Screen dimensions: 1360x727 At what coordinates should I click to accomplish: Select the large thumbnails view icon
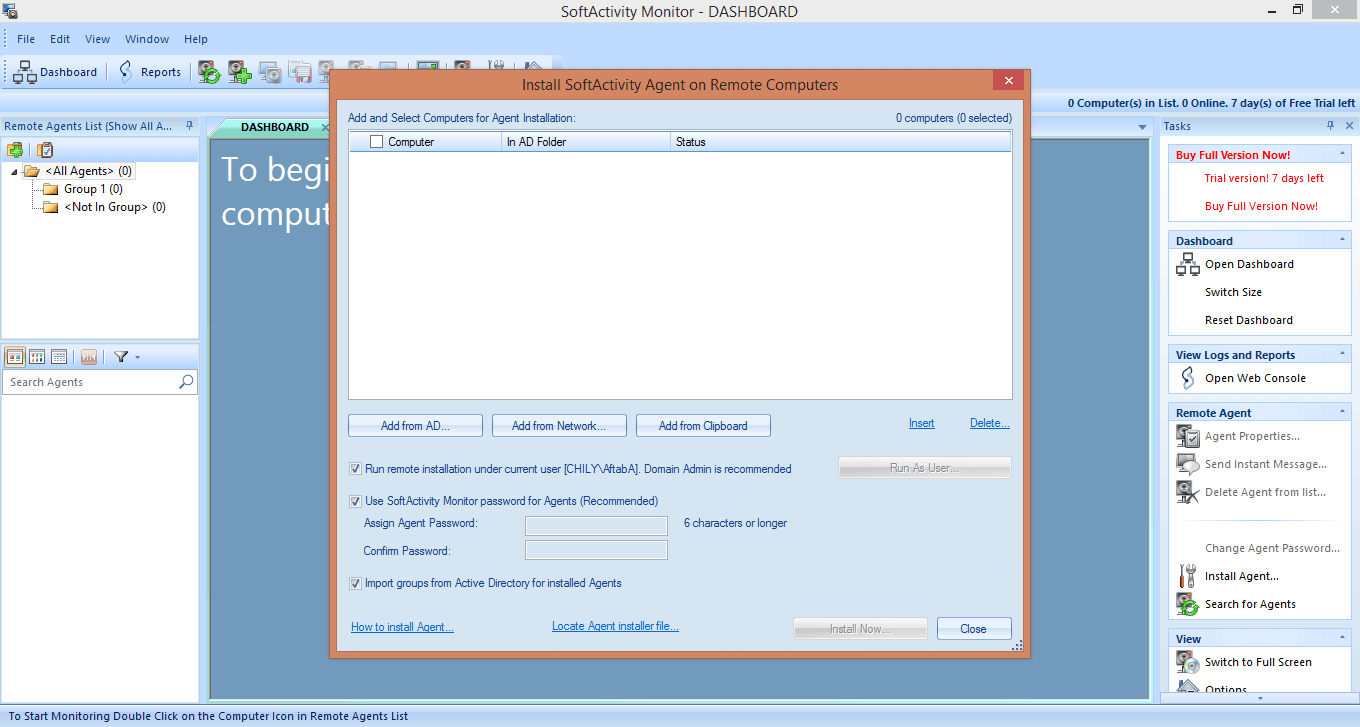15,357
